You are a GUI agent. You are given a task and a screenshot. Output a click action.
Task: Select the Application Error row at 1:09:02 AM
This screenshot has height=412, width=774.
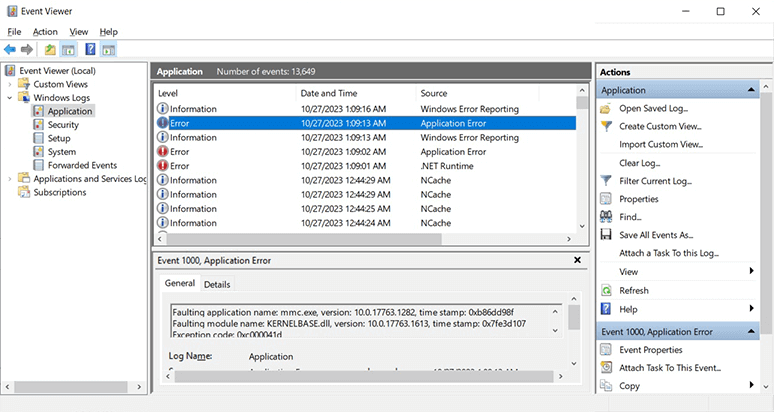coord(365,151)
